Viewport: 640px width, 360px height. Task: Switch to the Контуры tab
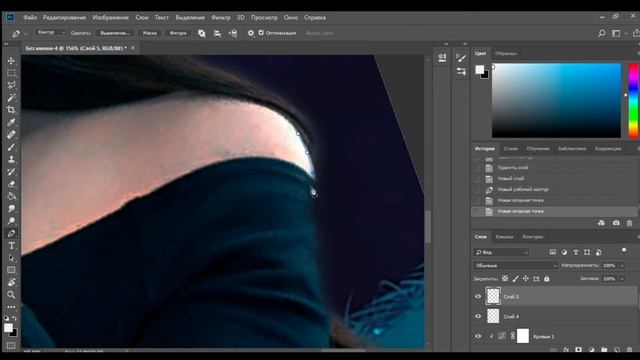coord(533,237)
